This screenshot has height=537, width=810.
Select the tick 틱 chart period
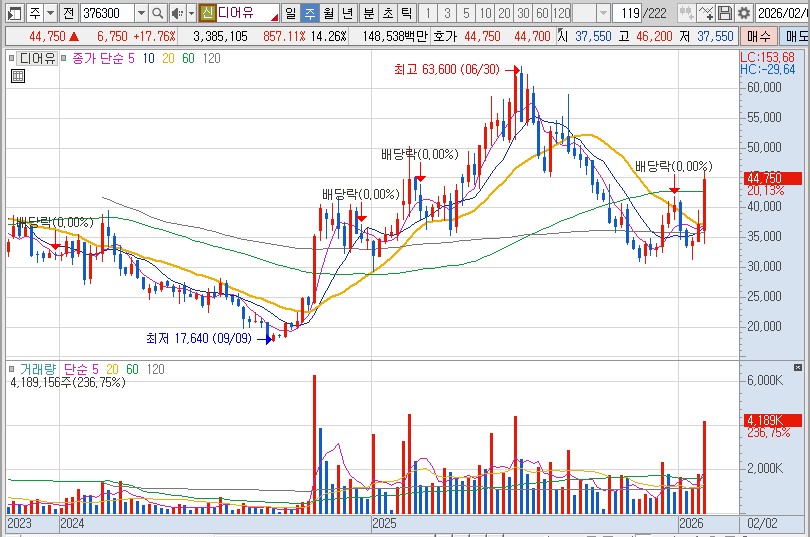407,13
